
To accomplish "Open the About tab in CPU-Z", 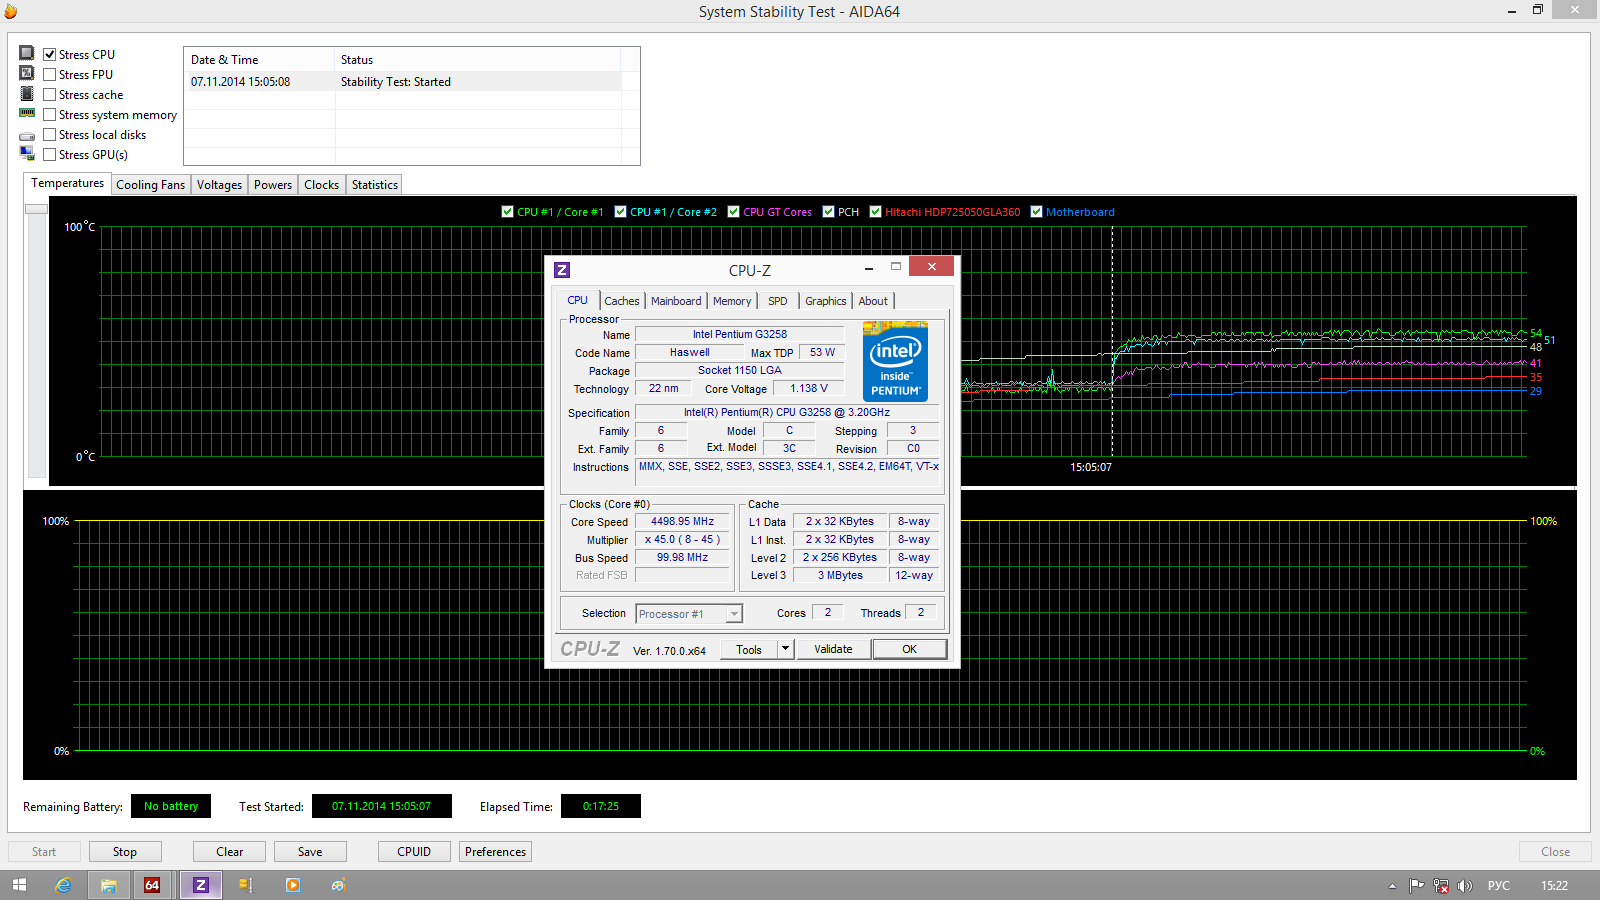I will 873,301.
